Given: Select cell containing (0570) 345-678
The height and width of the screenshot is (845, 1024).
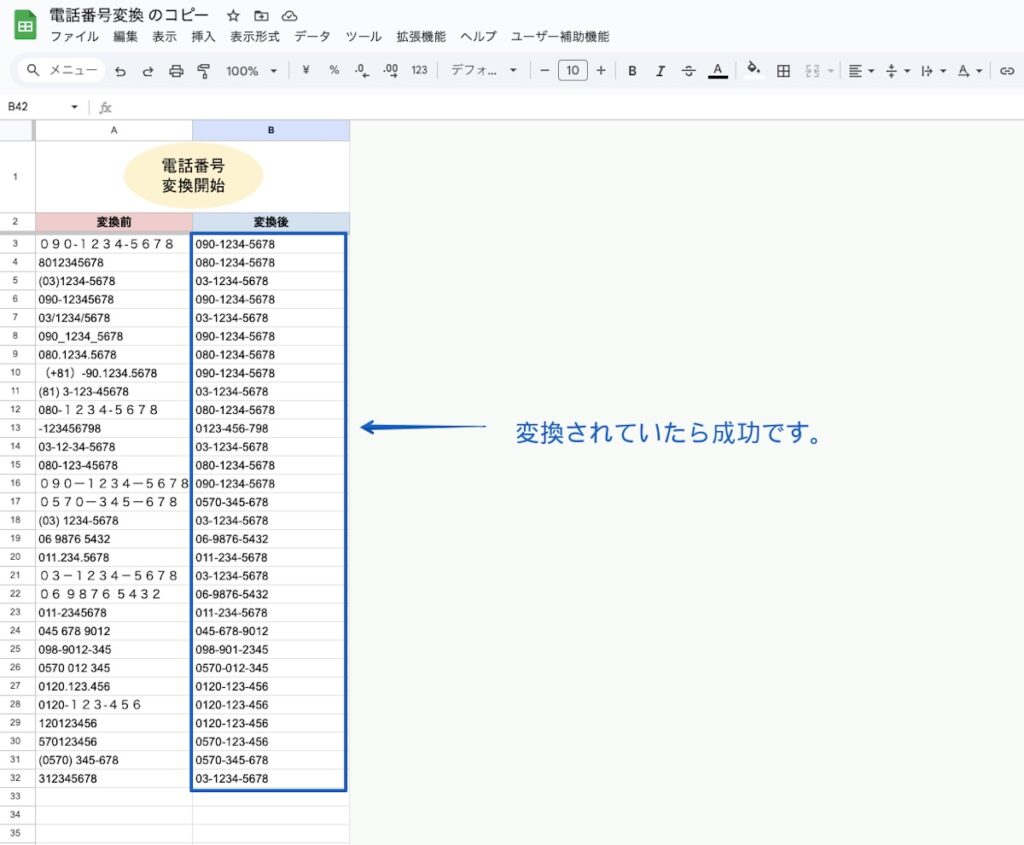Looking at the screenshot, I should 114,760.
